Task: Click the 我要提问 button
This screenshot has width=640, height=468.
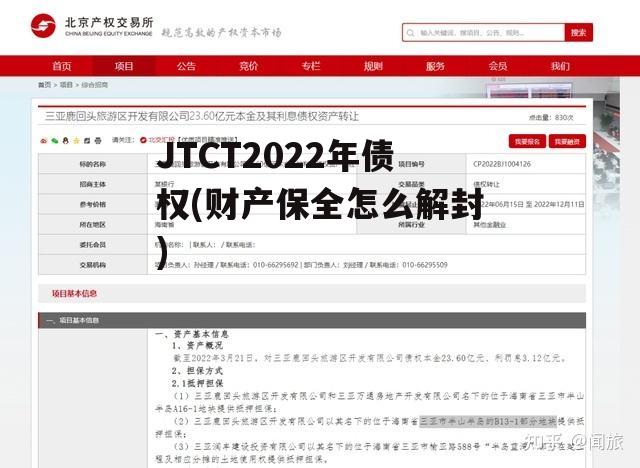Action: point(570,141)
